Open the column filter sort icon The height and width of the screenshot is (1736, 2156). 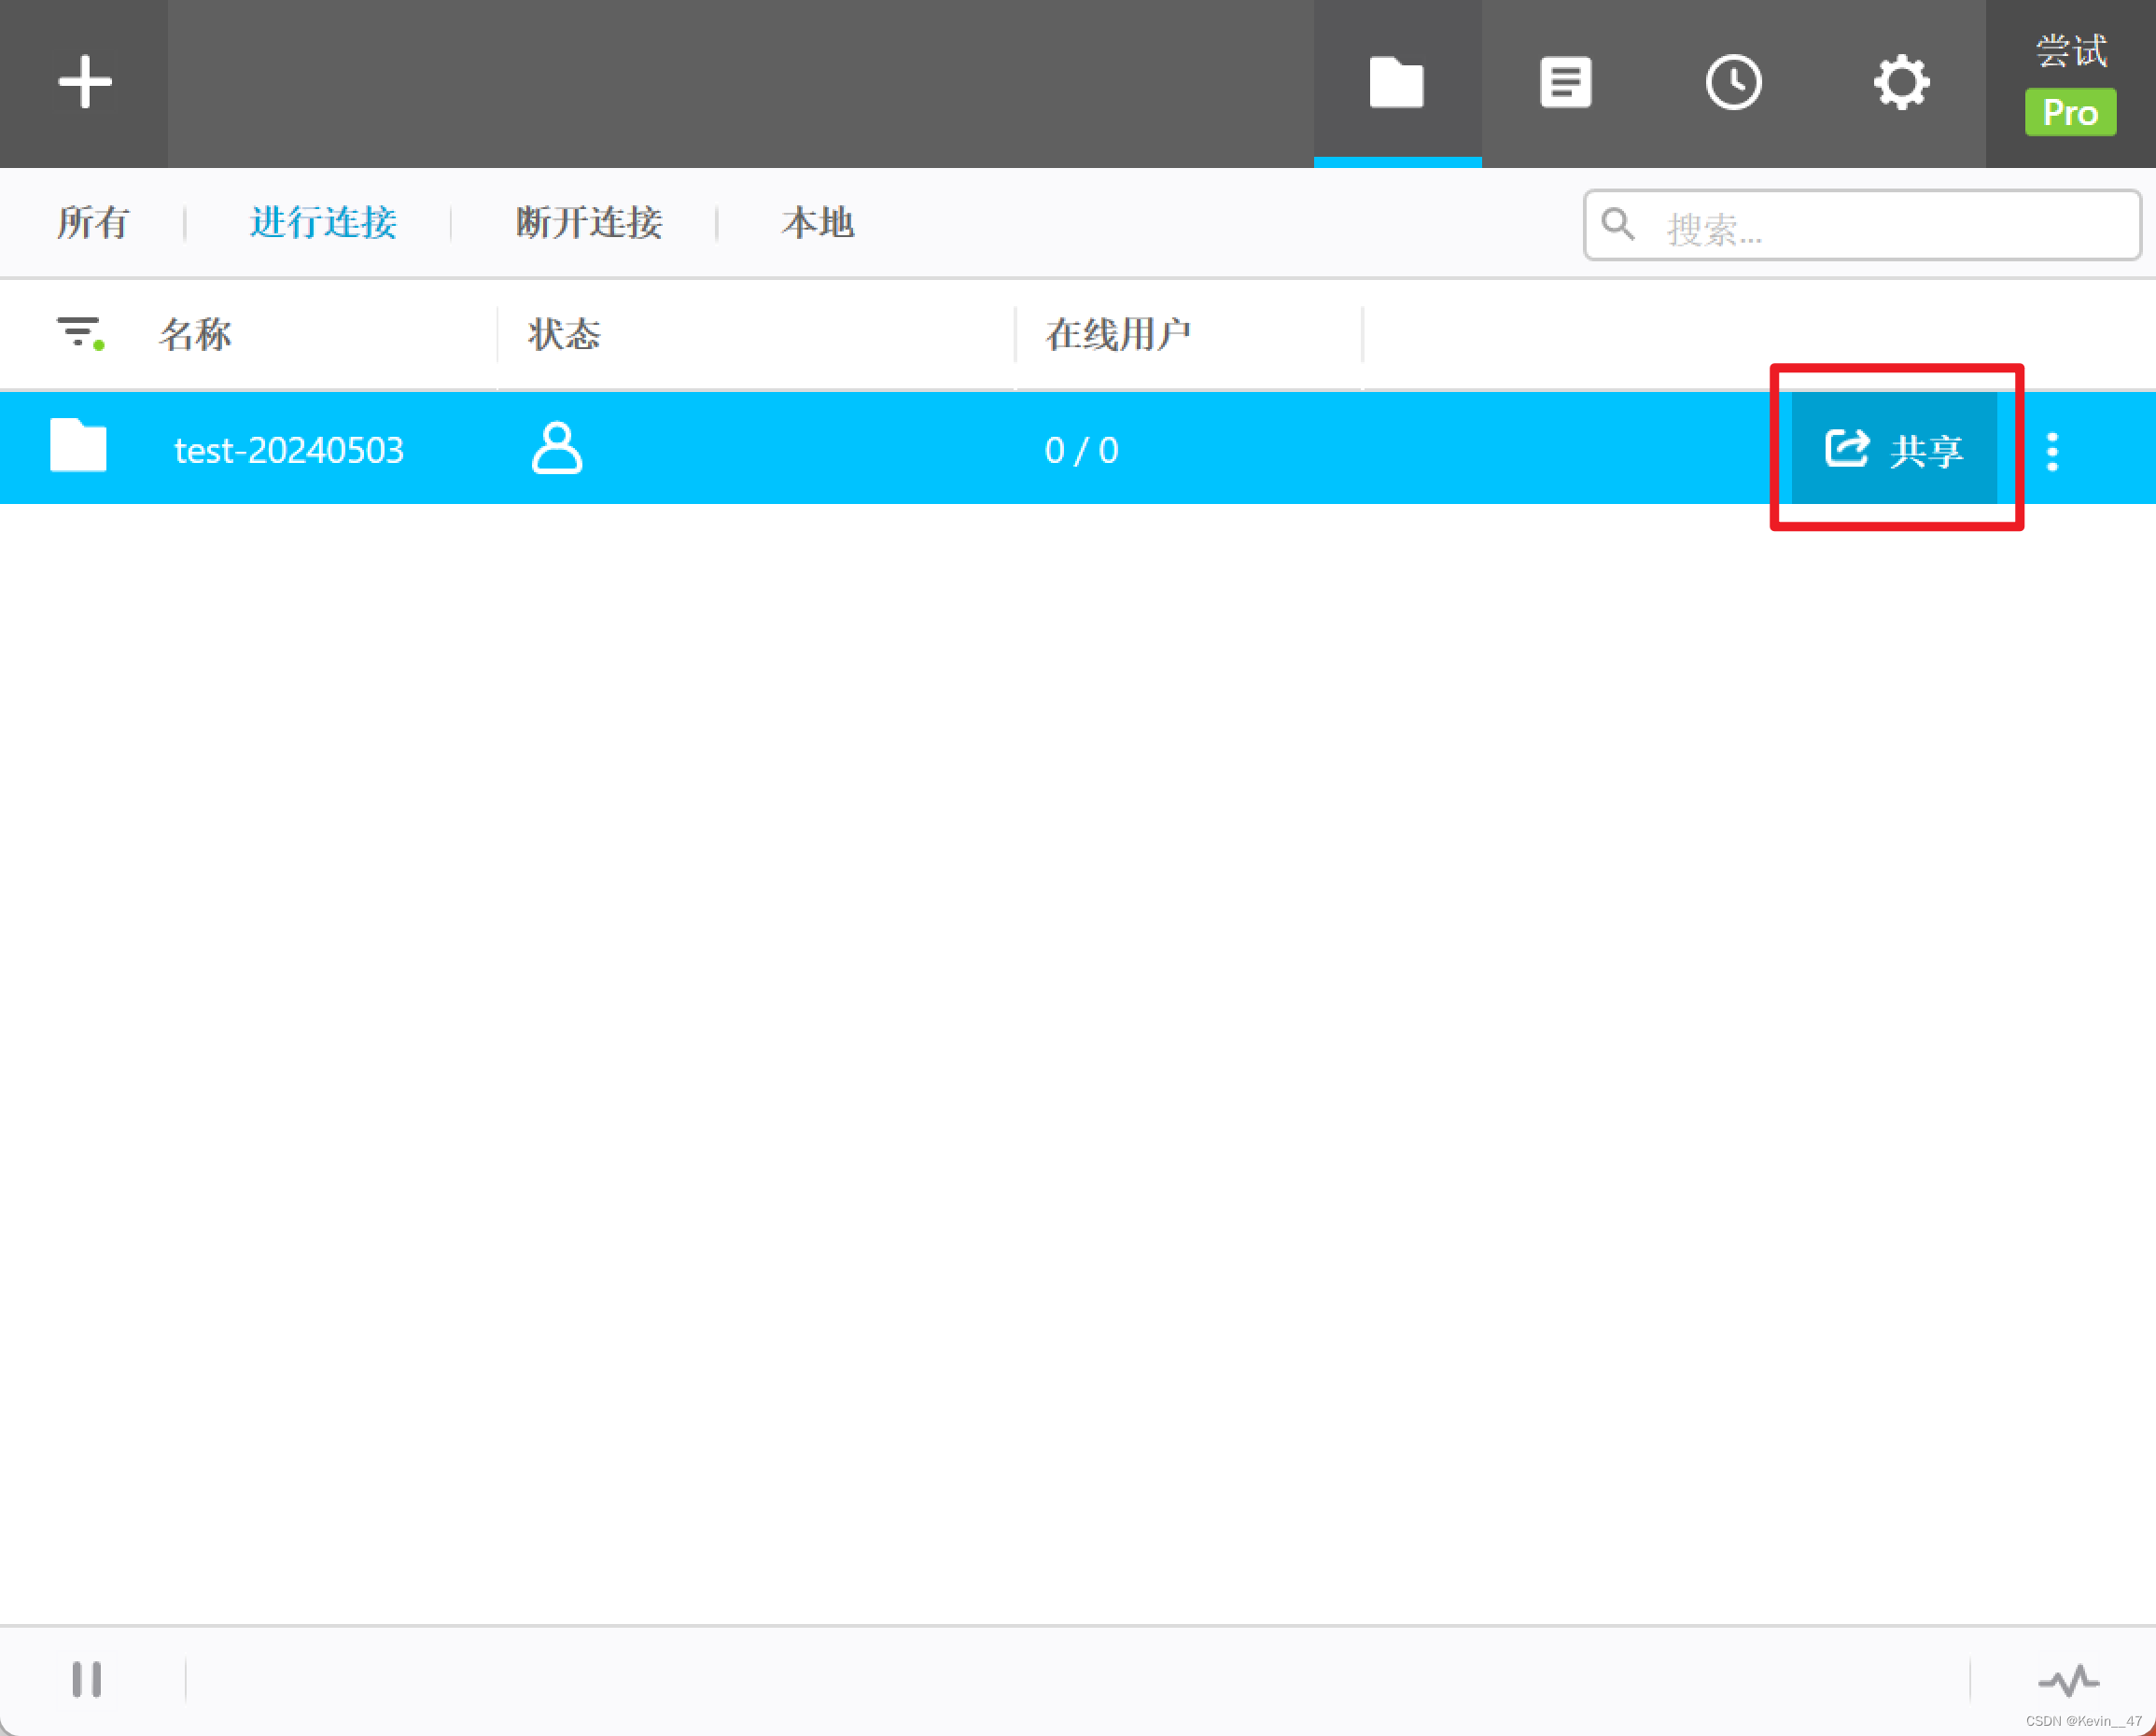[80, 333]
